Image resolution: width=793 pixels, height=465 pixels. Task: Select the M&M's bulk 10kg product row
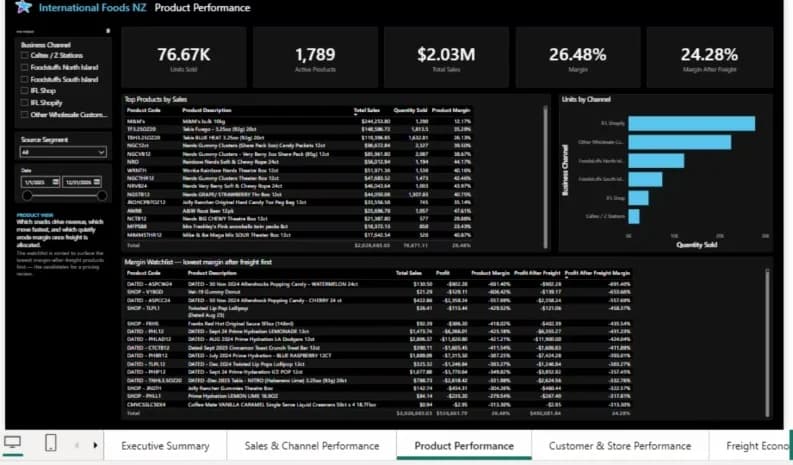pos(298,121)
